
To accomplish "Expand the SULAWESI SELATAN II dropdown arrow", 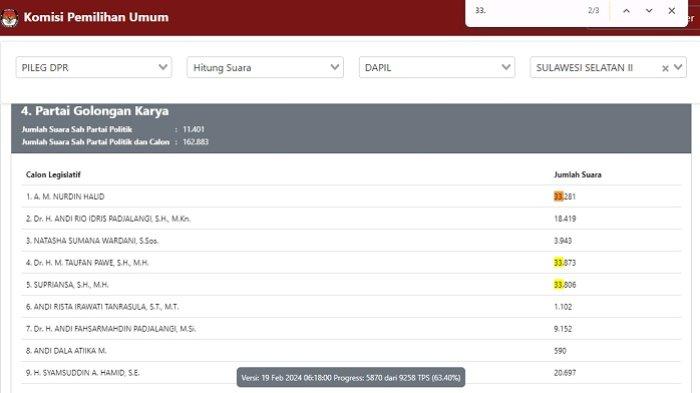I will click(x=678, y=67).
